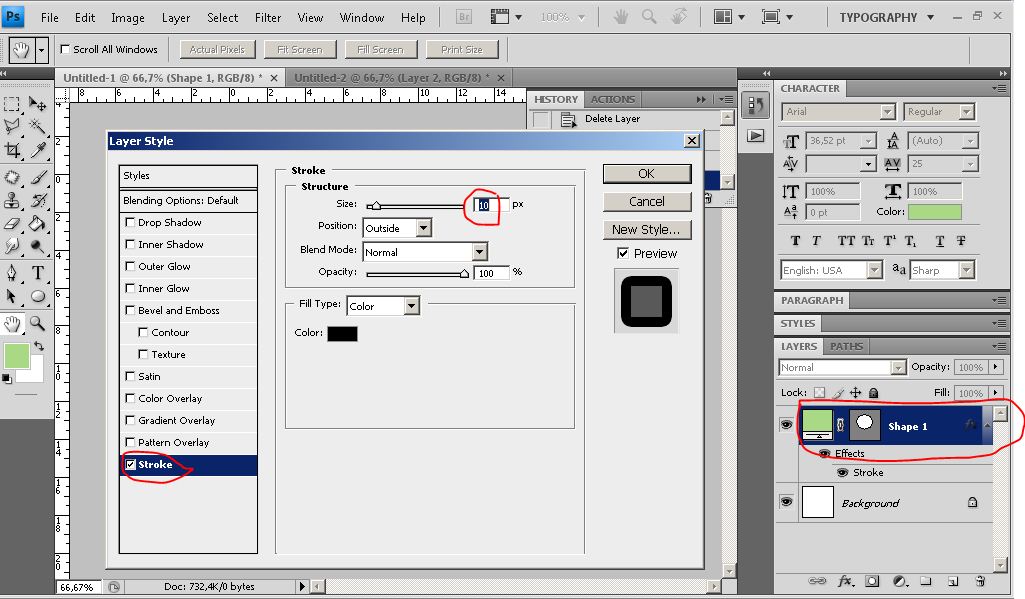Screen dimensions: 1025x599
Task: Enable Drop Shadow checkbox
Action: [x=130, y=222]
